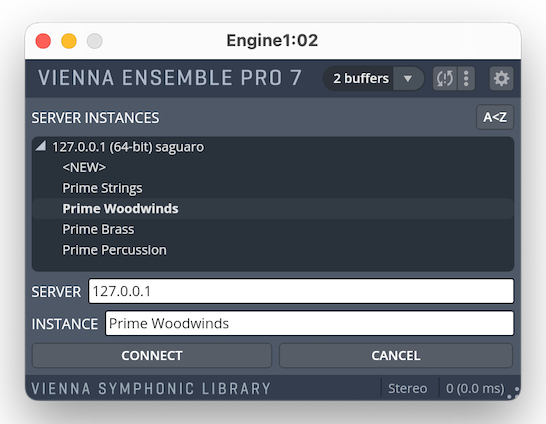Select the Prime Brass instance

coord(98,229)
